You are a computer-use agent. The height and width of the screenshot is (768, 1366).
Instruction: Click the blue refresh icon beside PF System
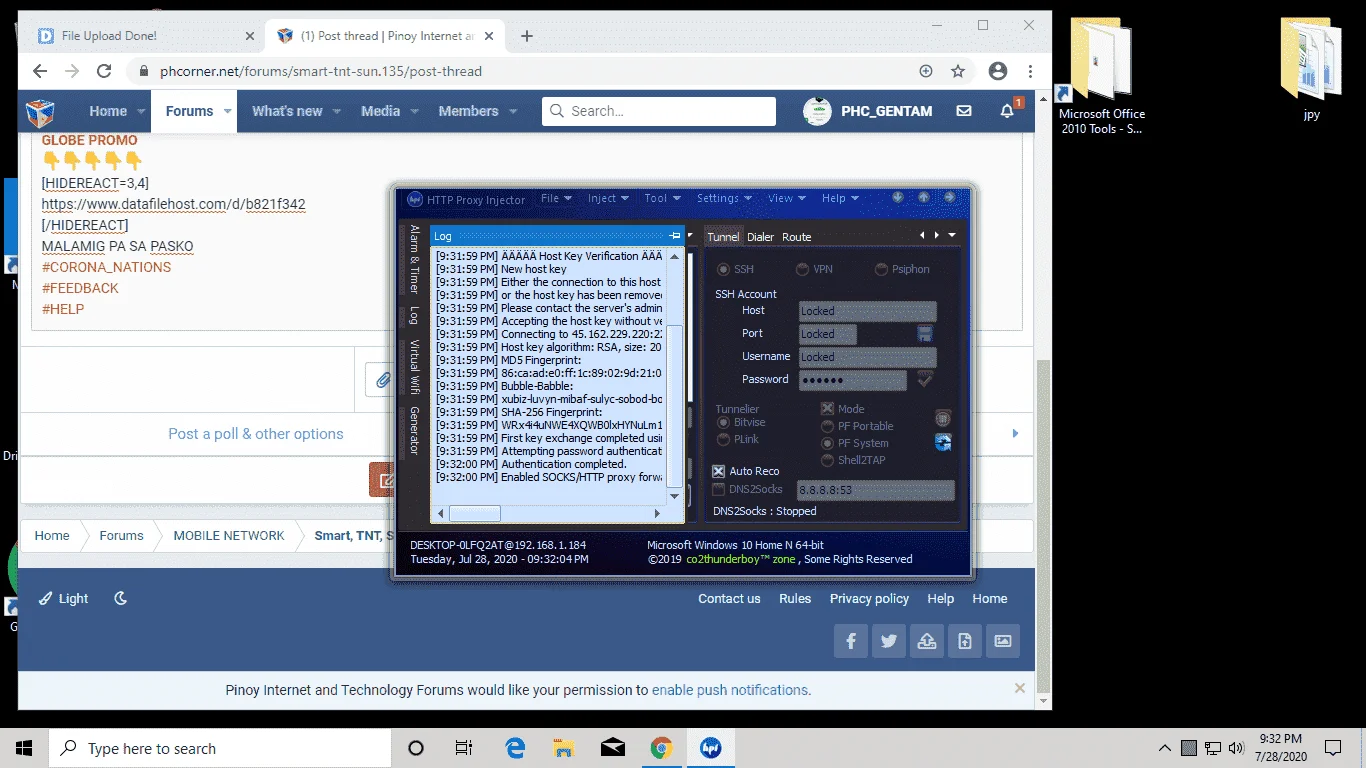pyautogui.click(x=942, y=442)
